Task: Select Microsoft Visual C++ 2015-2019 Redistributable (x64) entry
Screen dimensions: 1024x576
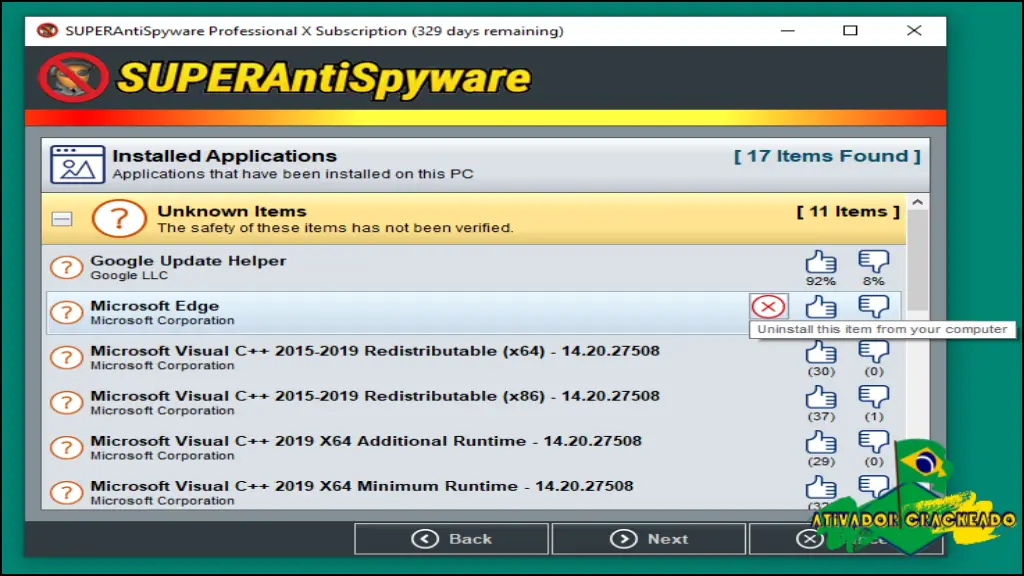Action: (473, 358)
